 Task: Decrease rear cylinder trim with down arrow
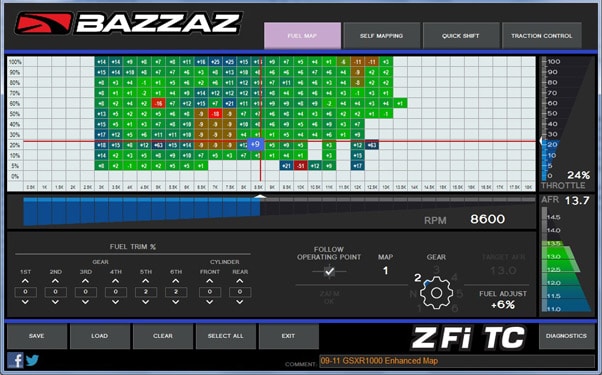pos(240,302)
